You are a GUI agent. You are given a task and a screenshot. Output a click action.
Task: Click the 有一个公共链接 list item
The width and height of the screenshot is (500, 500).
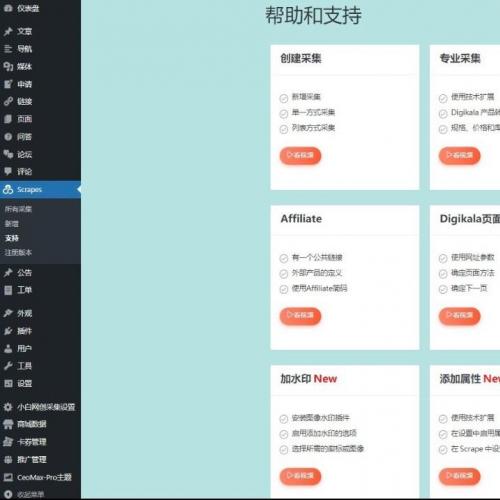(x=317, y=258)
